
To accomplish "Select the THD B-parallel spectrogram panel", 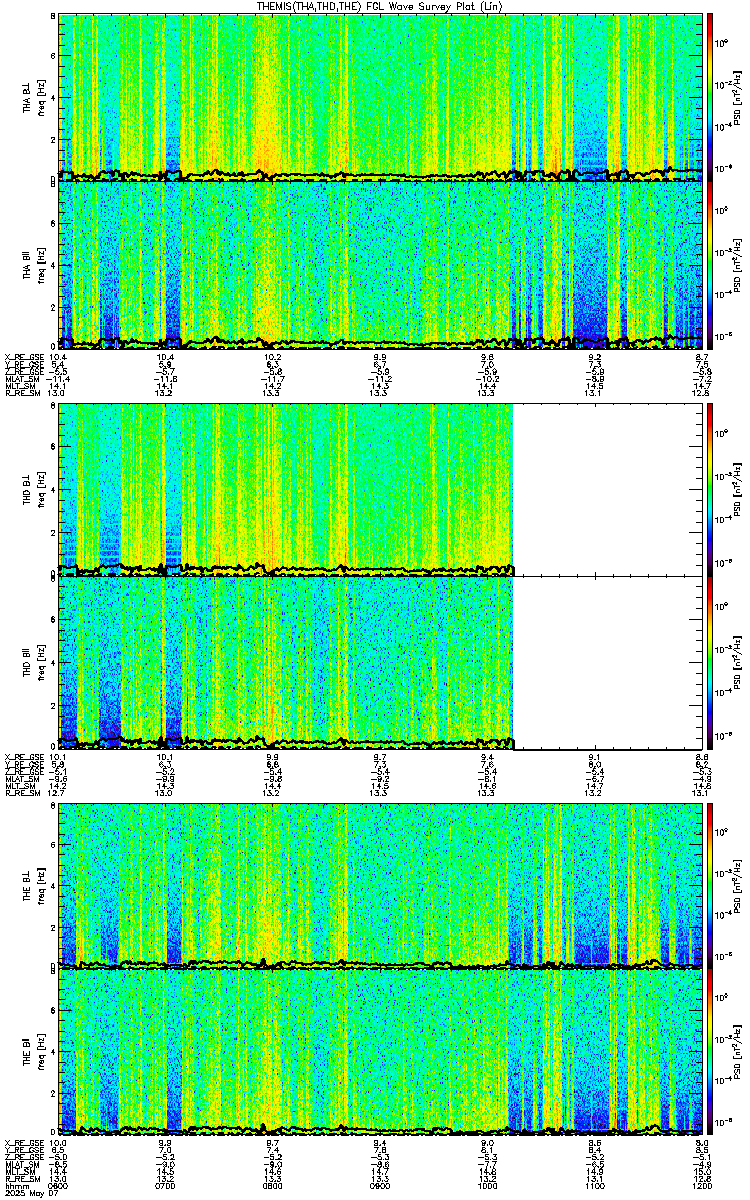I will pyautogui.click(x=381, y=661).
